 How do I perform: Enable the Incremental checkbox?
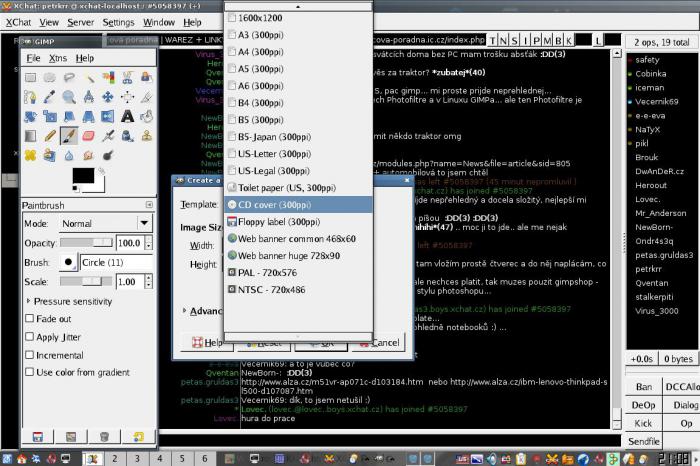(29, 355)
